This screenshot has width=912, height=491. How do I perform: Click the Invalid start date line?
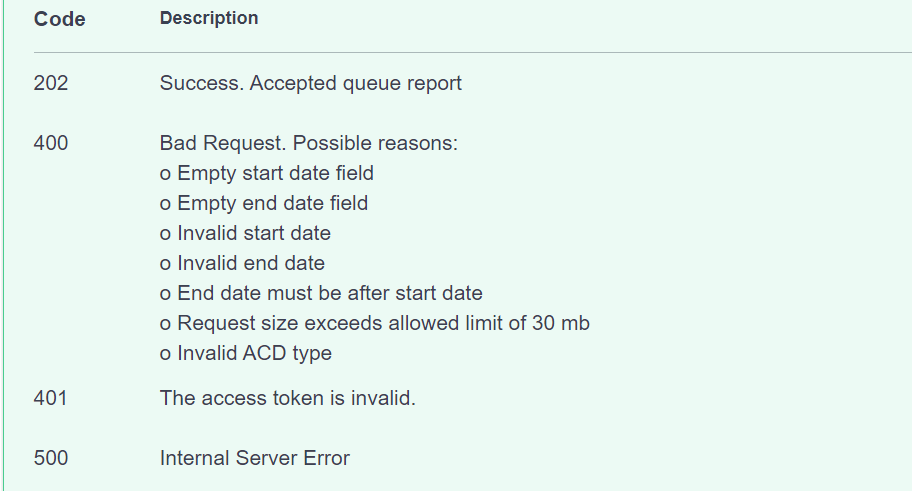coord(245,233)
